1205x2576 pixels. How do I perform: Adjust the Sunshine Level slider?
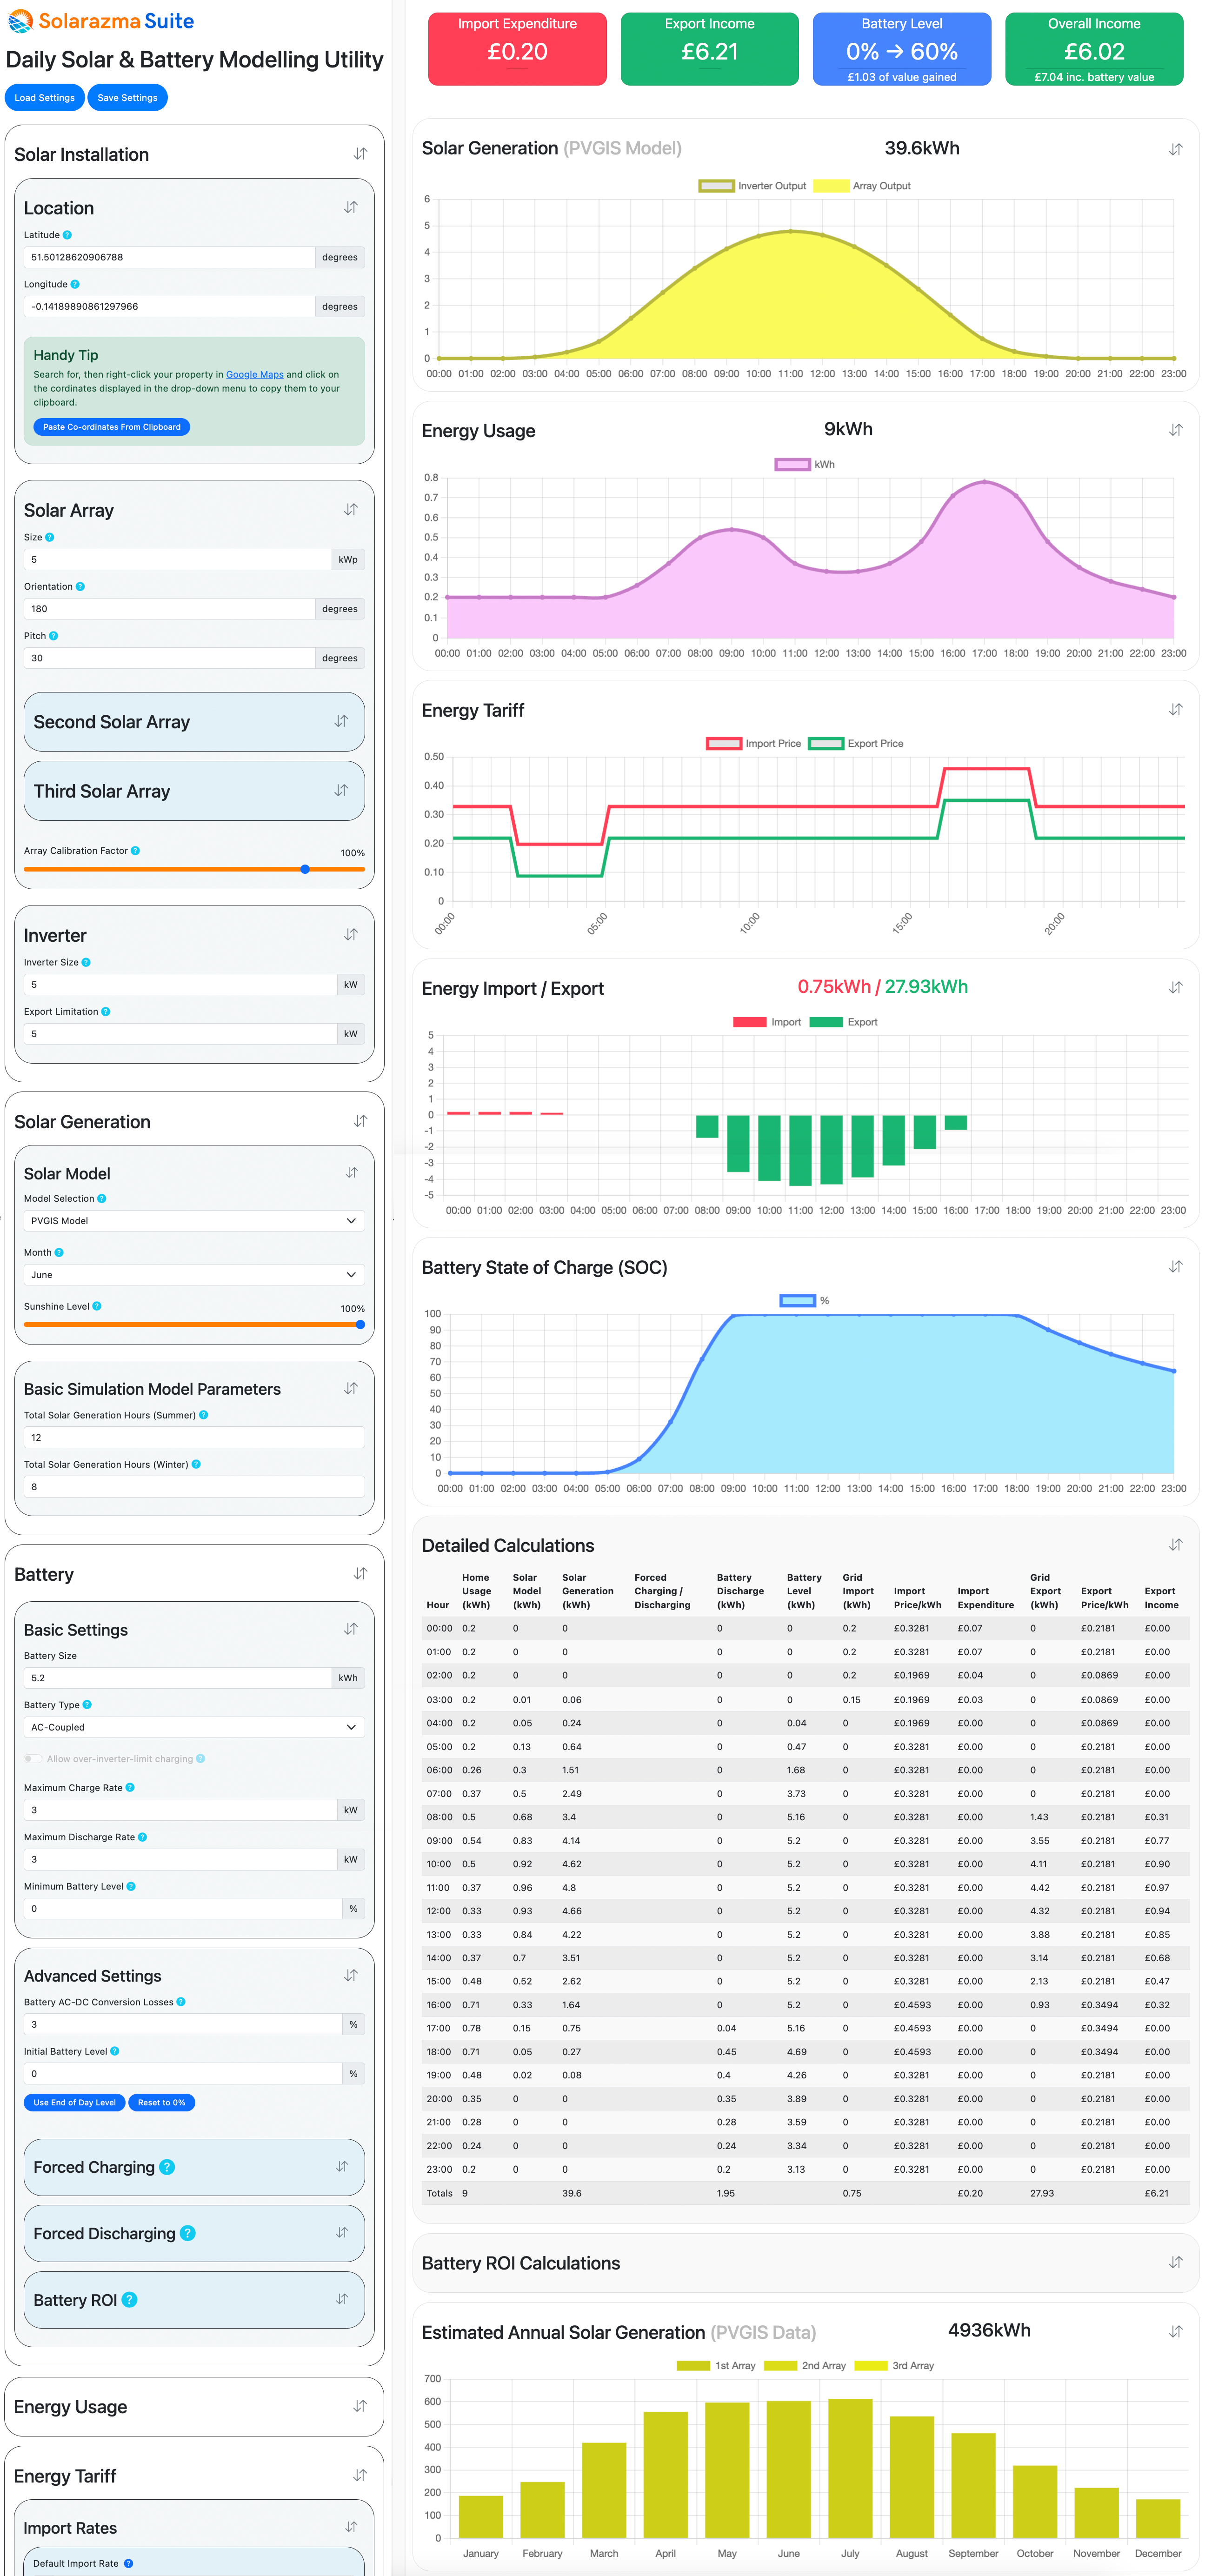pyautogui.click(x=194, y=1324)
